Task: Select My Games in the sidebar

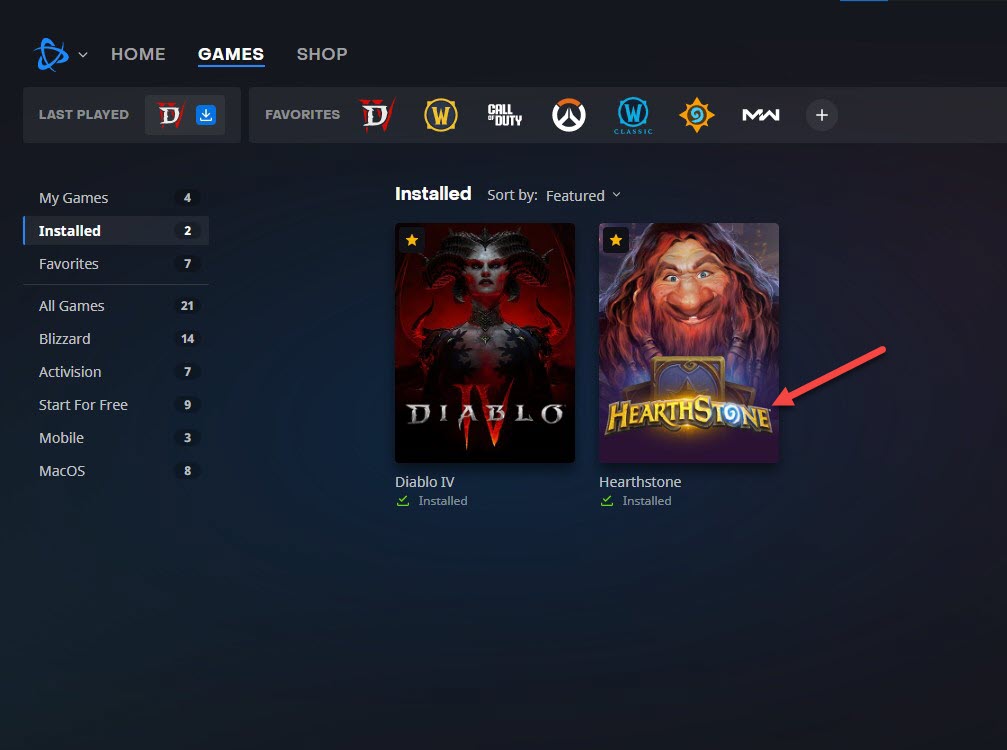Action: pyautogui.click(x=116, y=198)
